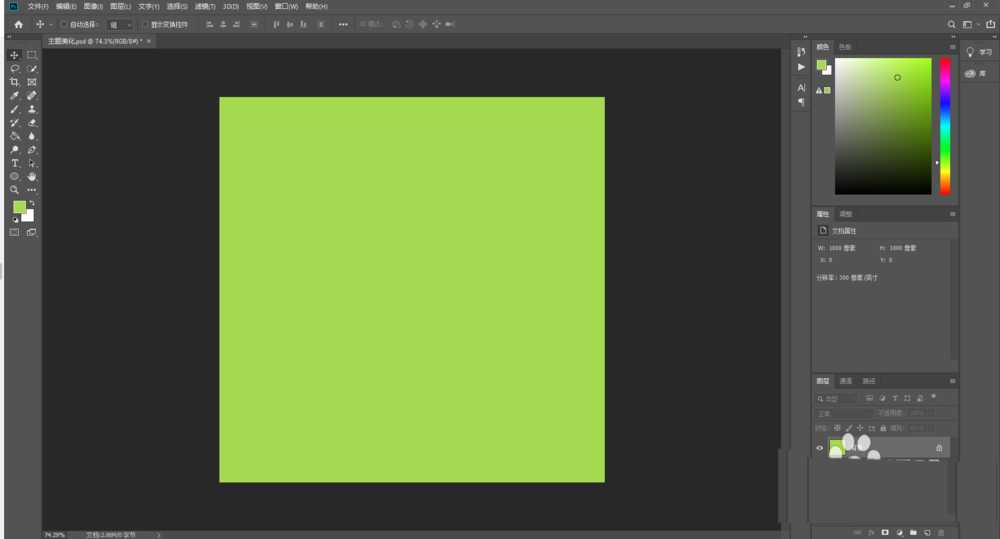Open the 学习 panel button
The width and height of the screenshot is (1000, 539).
point(979,52)
